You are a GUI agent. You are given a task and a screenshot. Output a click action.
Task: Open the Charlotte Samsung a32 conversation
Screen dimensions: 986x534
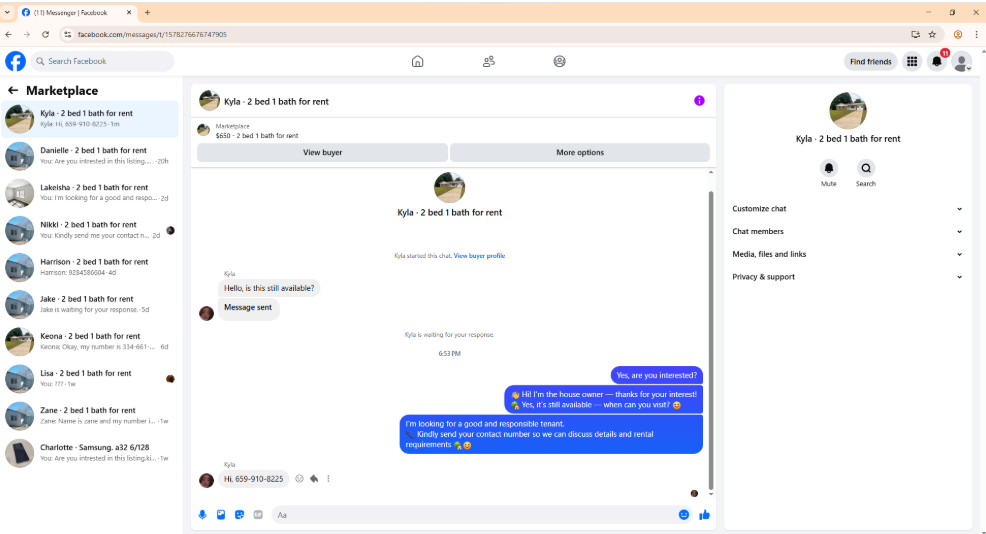tap(91, 453)
